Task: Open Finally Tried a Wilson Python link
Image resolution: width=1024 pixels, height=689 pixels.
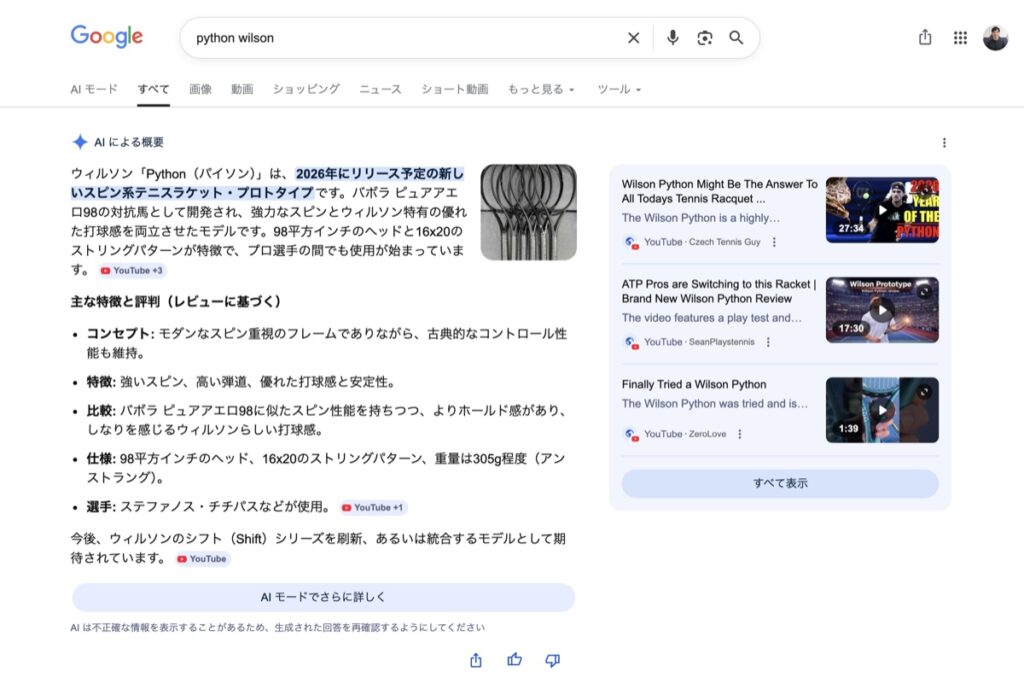Action: tap(694, 385)
